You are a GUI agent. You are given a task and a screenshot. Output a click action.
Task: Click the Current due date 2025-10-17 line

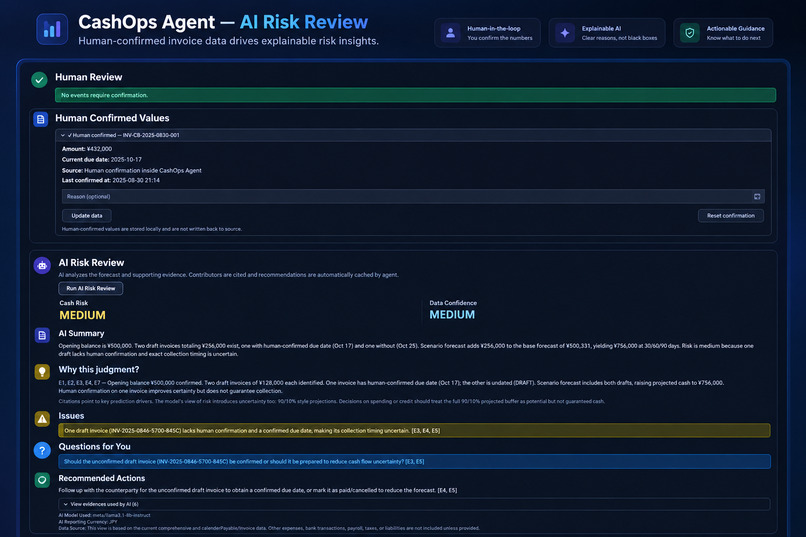click(102, 160)
